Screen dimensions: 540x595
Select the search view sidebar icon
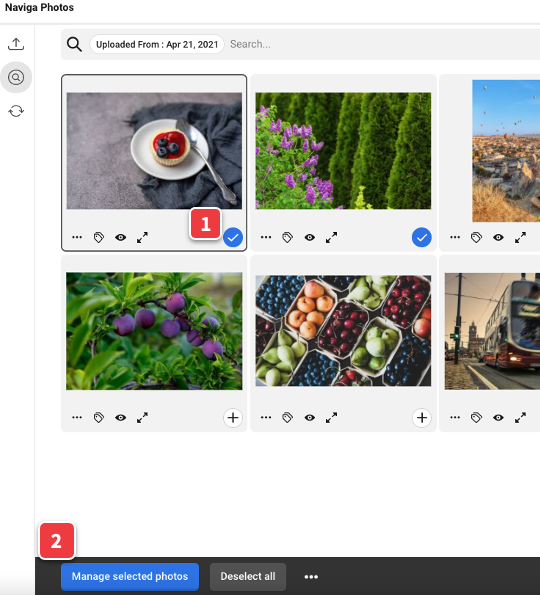(16, 77)
